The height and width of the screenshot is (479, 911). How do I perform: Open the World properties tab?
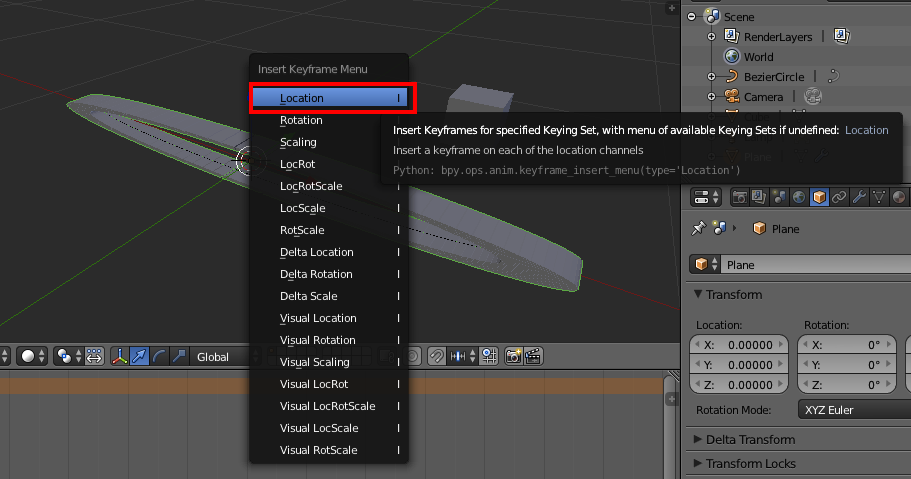799,197
